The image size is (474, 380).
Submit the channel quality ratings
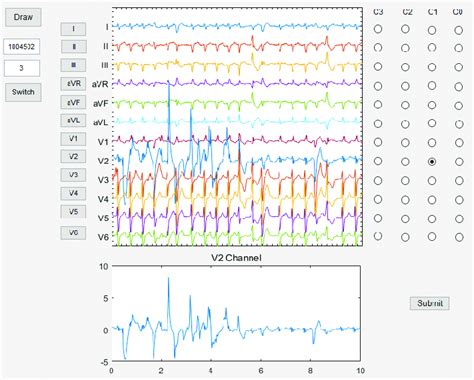[x=430, y=303]
